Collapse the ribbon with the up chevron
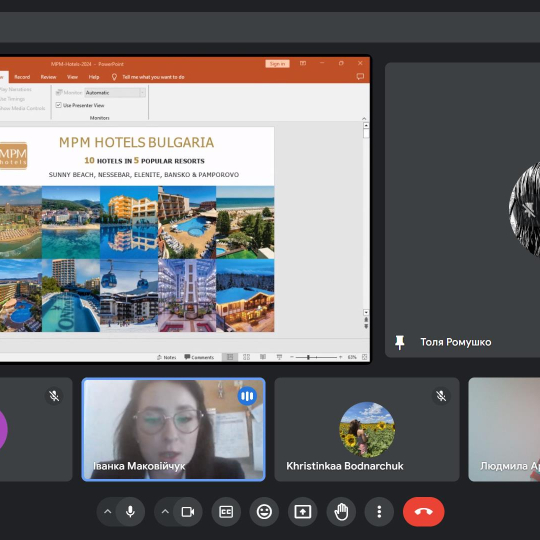 click(364, 118)
